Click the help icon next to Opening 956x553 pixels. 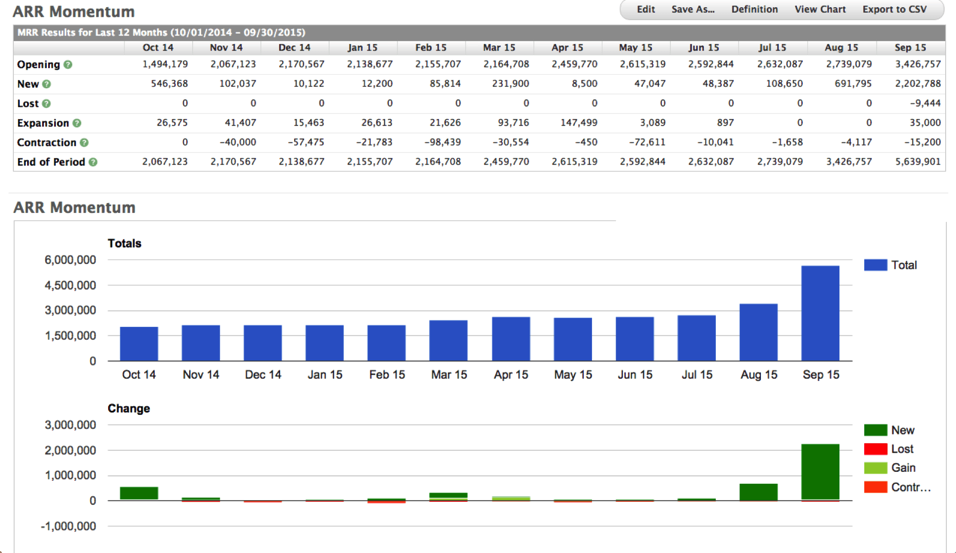(x=69, y=65)
